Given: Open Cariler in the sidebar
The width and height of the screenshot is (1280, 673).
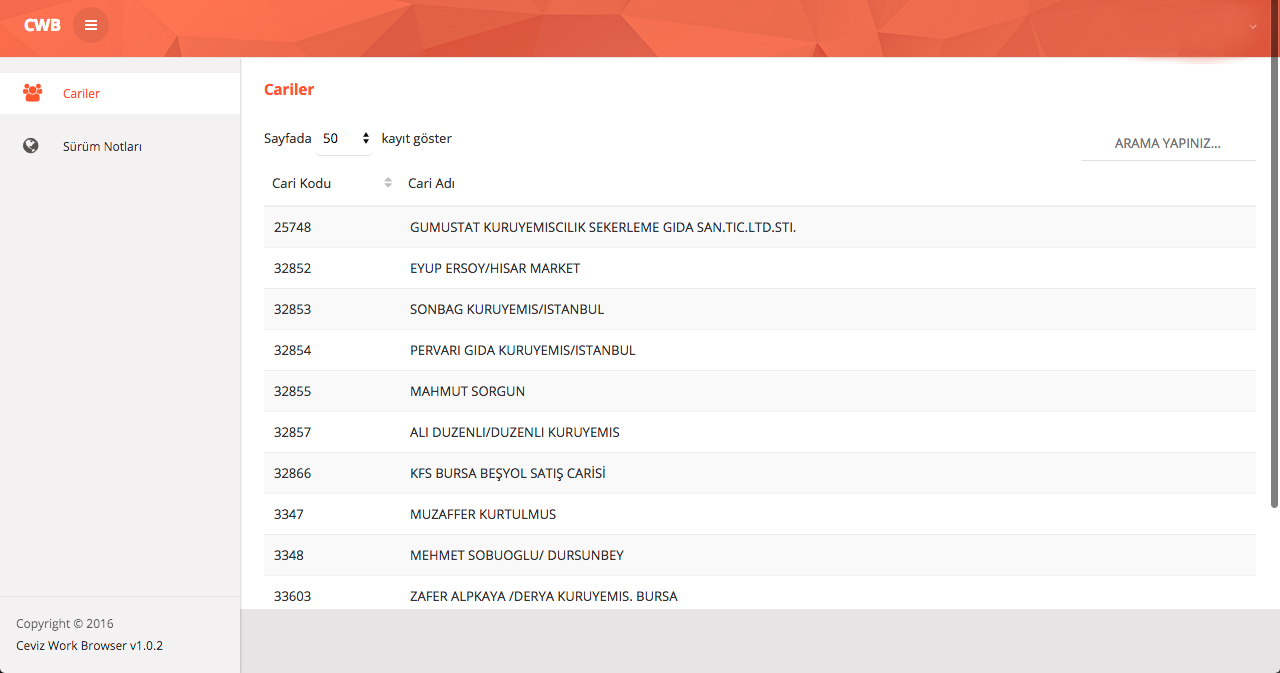Looking at the screenshot, I should [120, 93].
